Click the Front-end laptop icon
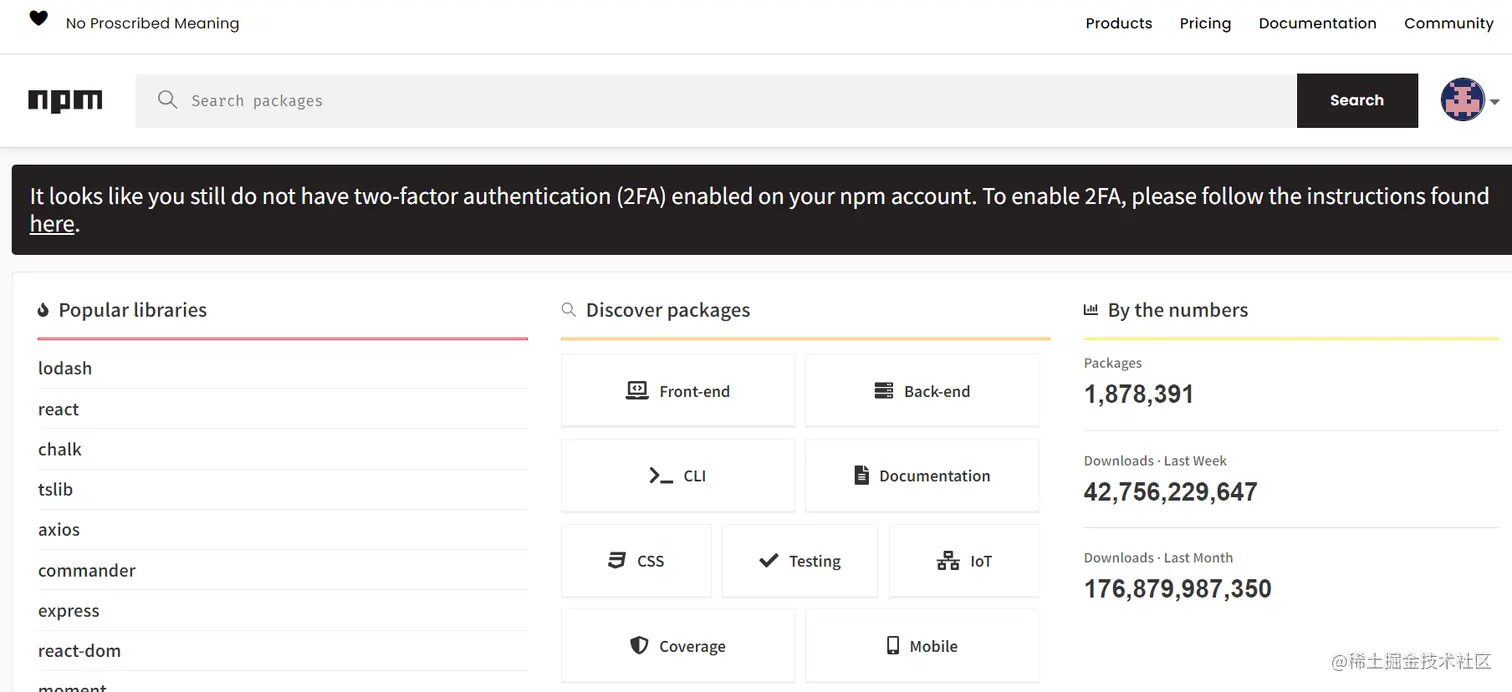Image resolution: width=1512 pixels, height=692 pixels. (637, 391)
